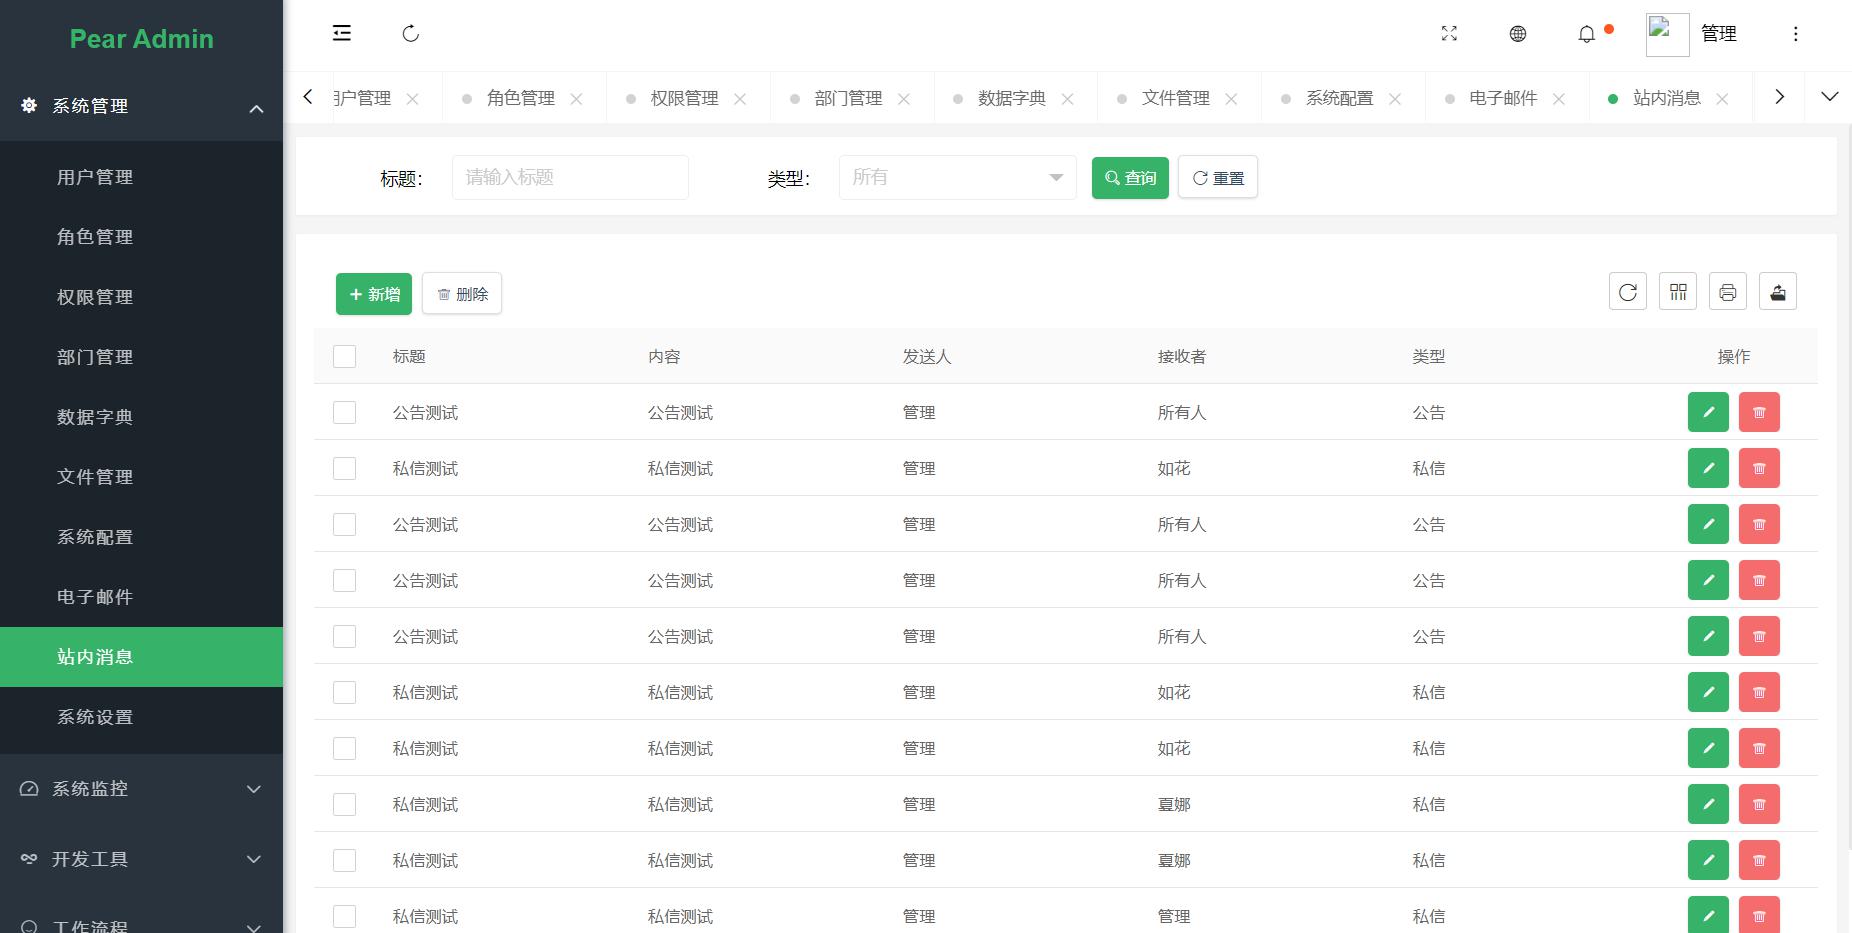
Task: Edit the first 公告测试 row
Action: click(x=1708, y=412)
